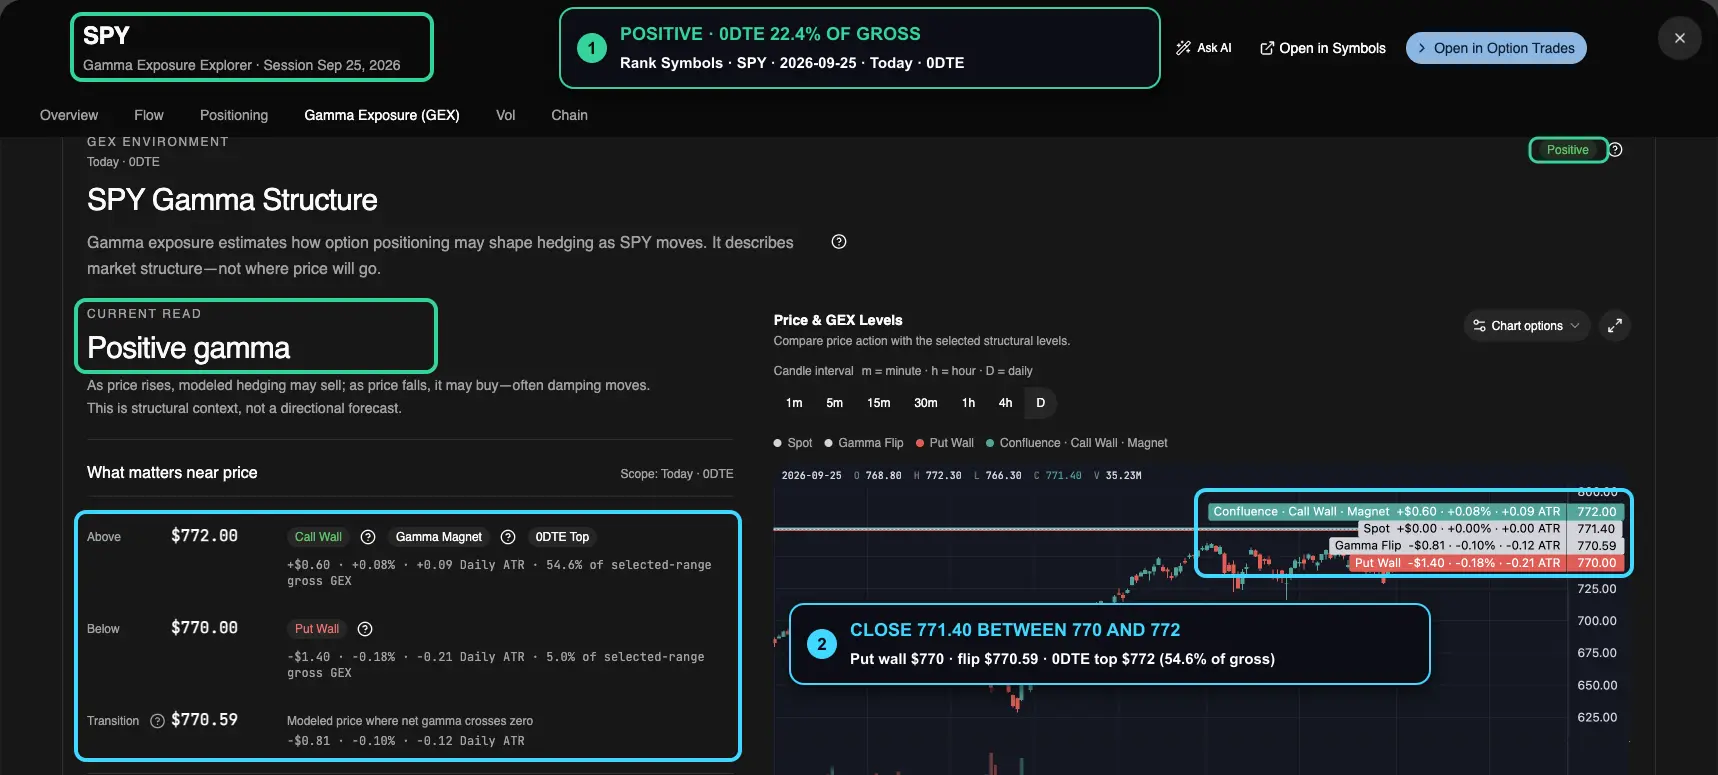Click the Scope: Today · 0DTE text
The width and height of the screenshot is (1718, 775).
click(x=677, y=474)
